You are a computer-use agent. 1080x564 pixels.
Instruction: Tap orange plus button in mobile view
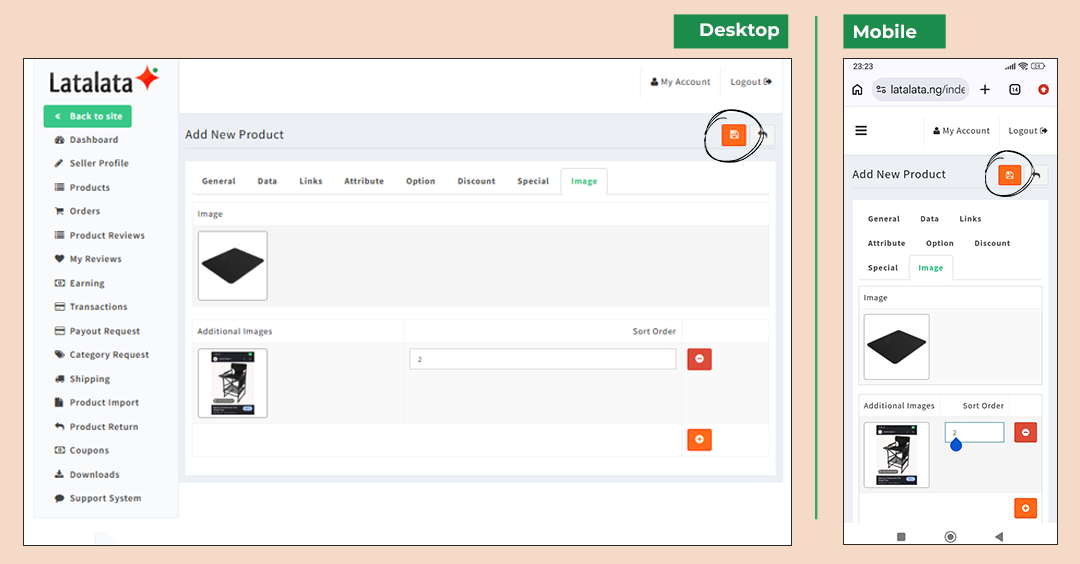(x=1025, y=508)
